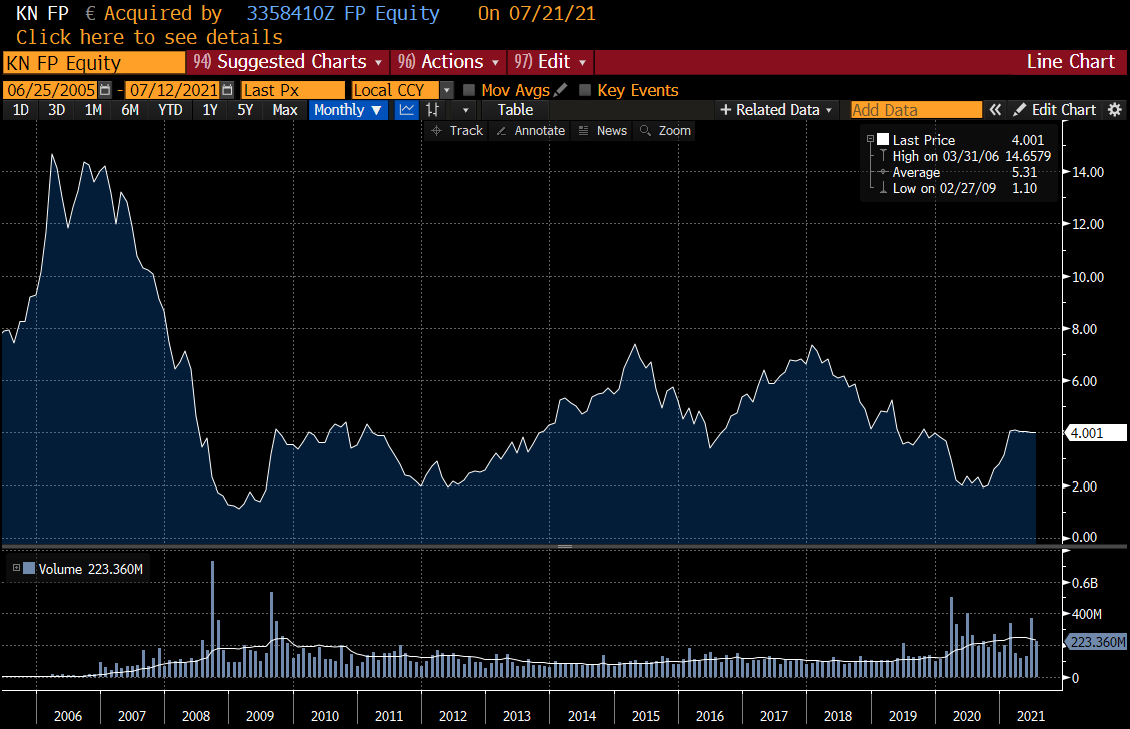The width and height of the screenshot is (1130, 729).
Task: Click the 4.001 last price axis label
Action: tap(1094, 433)
